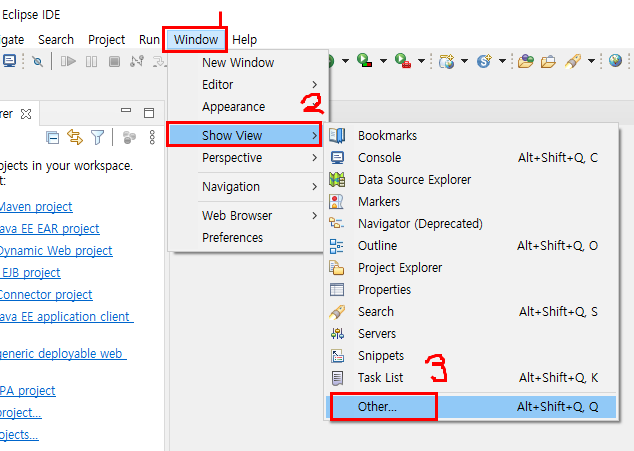Maximize the Project Explorer view panel
Screen dimensions: 634x451
(x=149, y=113)
